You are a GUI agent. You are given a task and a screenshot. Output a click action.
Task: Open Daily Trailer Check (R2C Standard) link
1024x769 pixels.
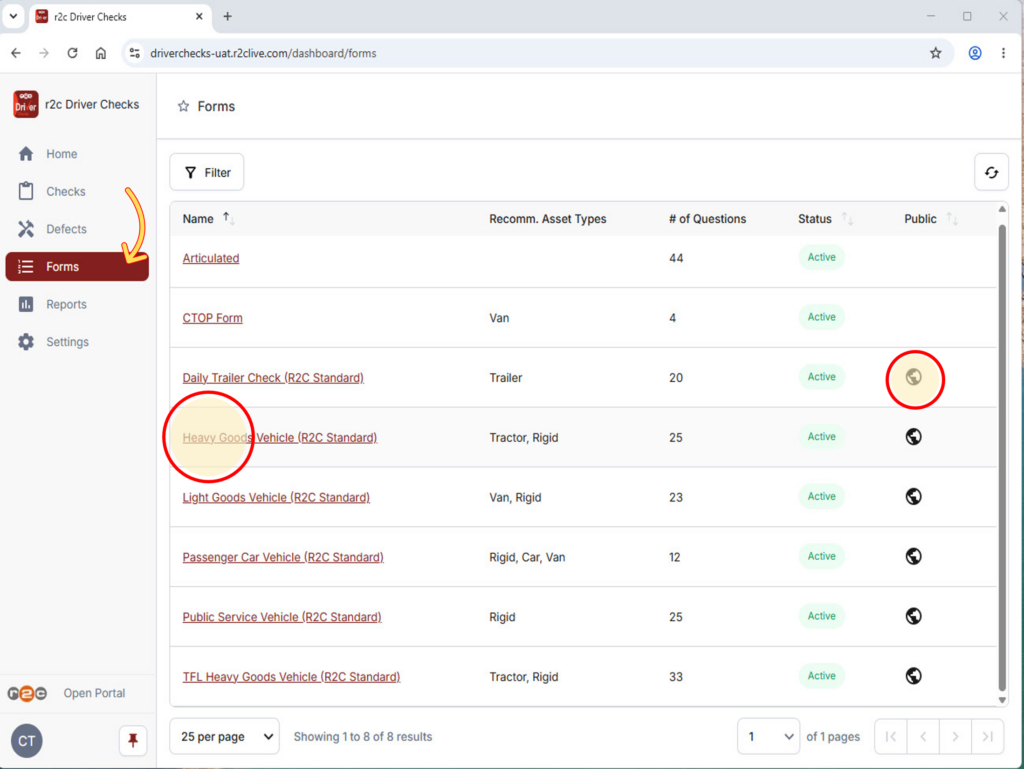tap(273, 377)
